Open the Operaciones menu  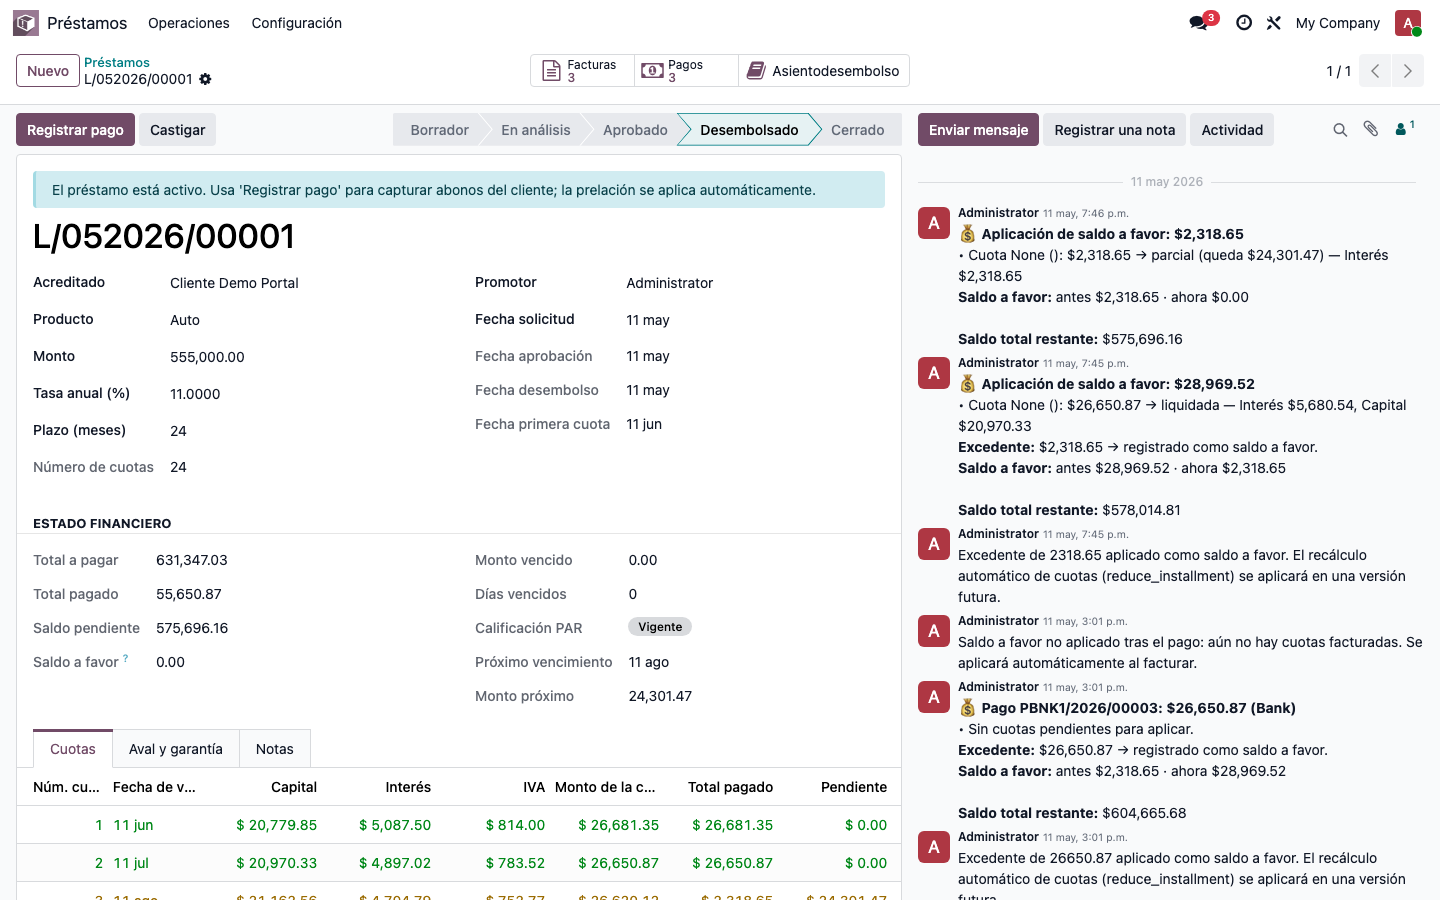click(189, 23)
